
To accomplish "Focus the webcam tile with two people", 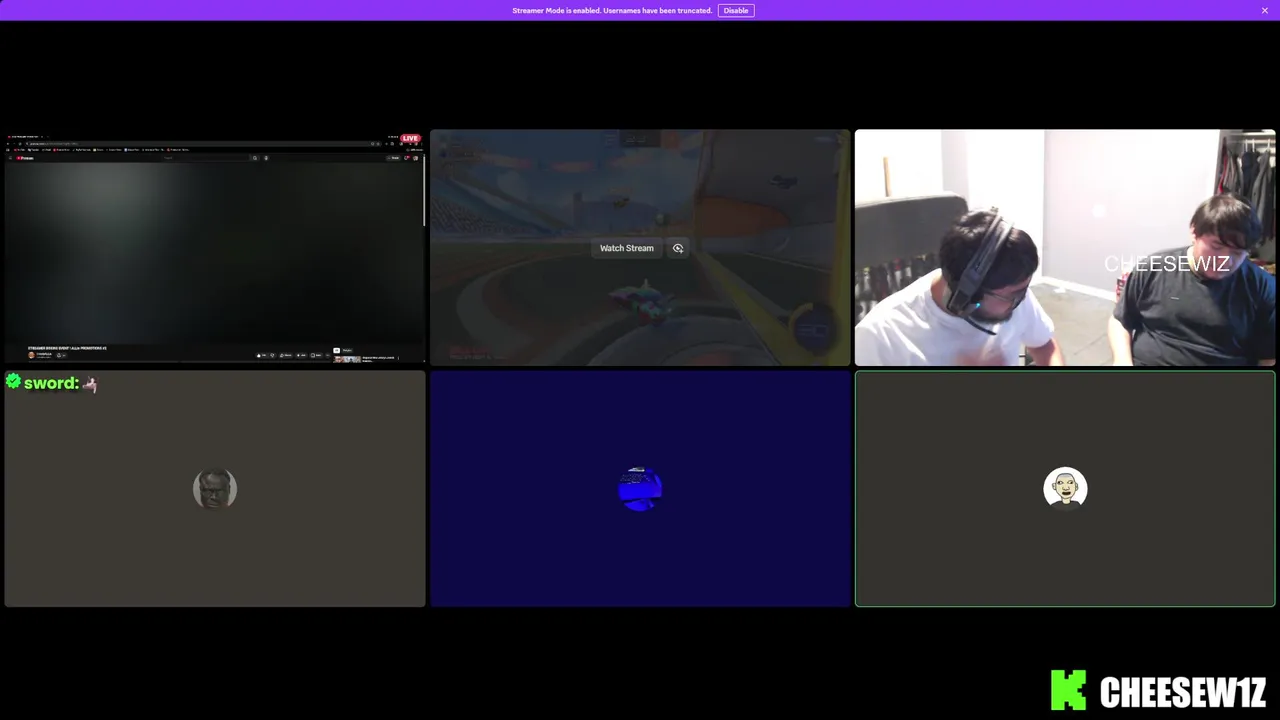I will (1065, 247).
